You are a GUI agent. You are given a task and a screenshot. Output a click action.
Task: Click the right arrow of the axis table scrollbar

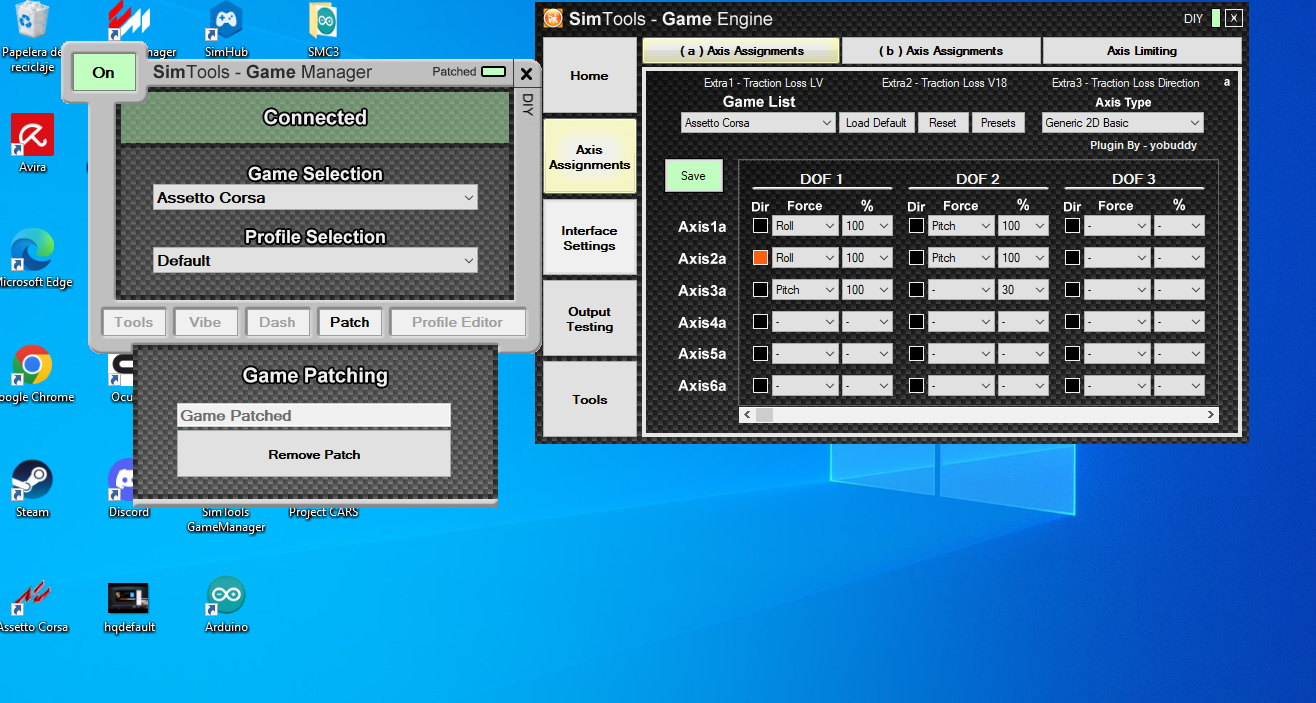[x=1210, y=414]
